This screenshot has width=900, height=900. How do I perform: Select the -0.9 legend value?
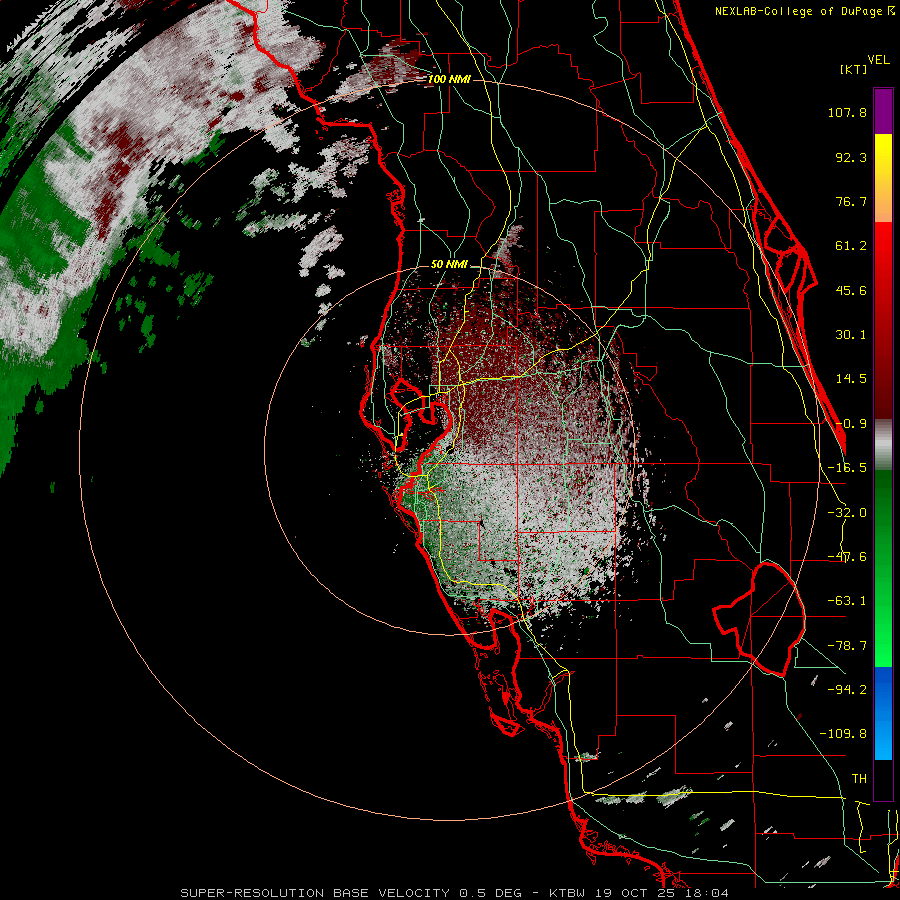pyautogui.click(x=851, y=424)
